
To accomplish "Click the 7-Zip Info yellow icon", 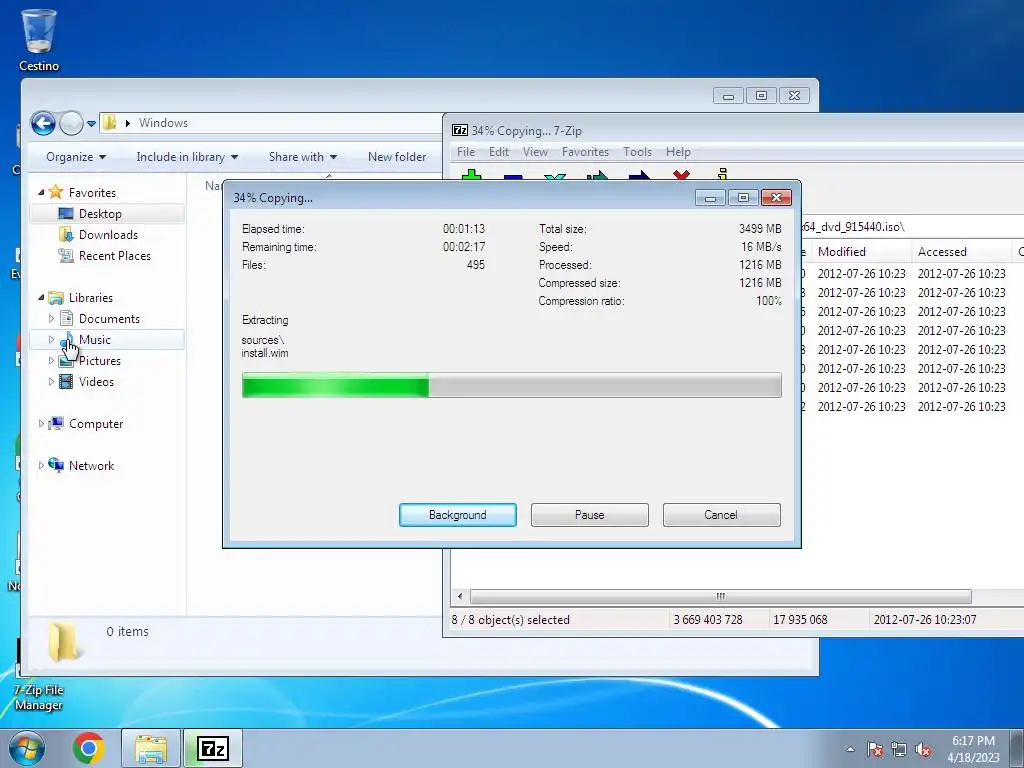I will pos(722,174).
